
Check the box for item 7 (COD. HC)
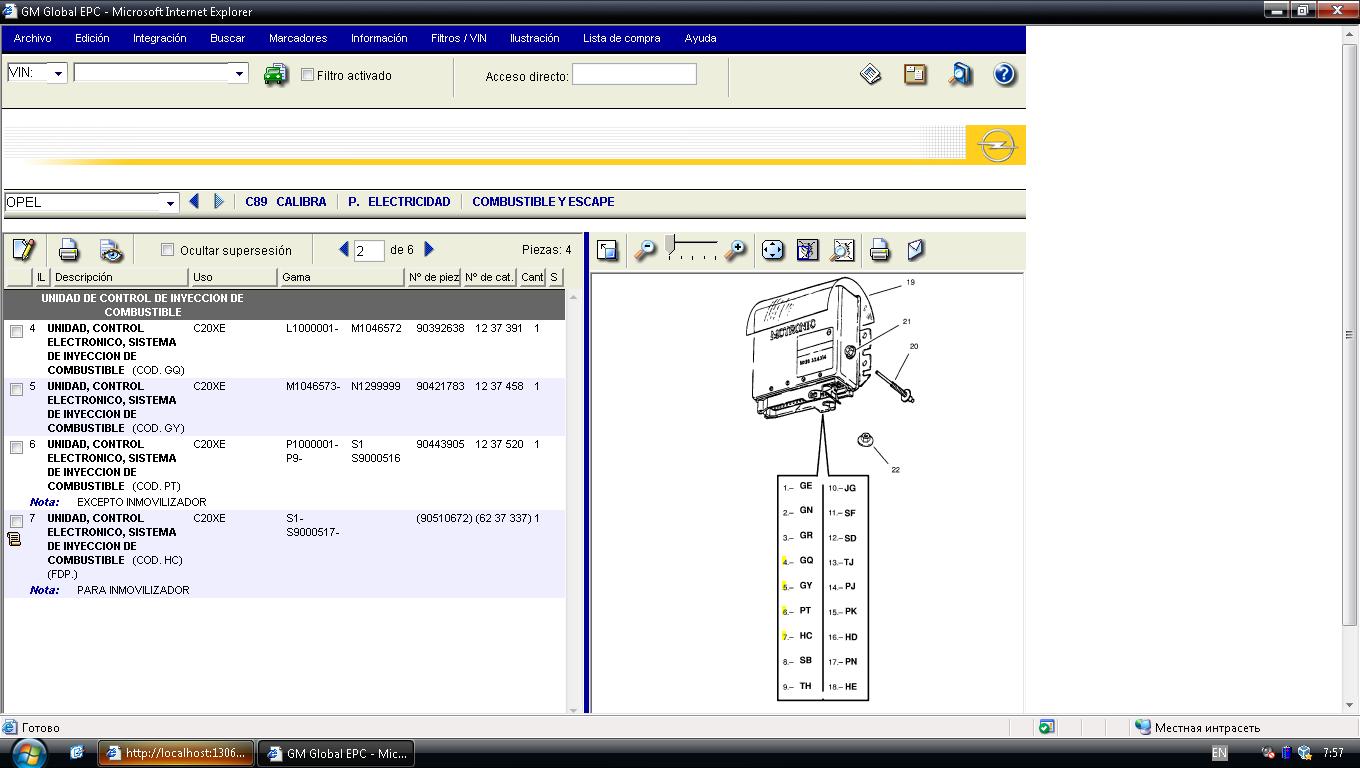(16, 521)
